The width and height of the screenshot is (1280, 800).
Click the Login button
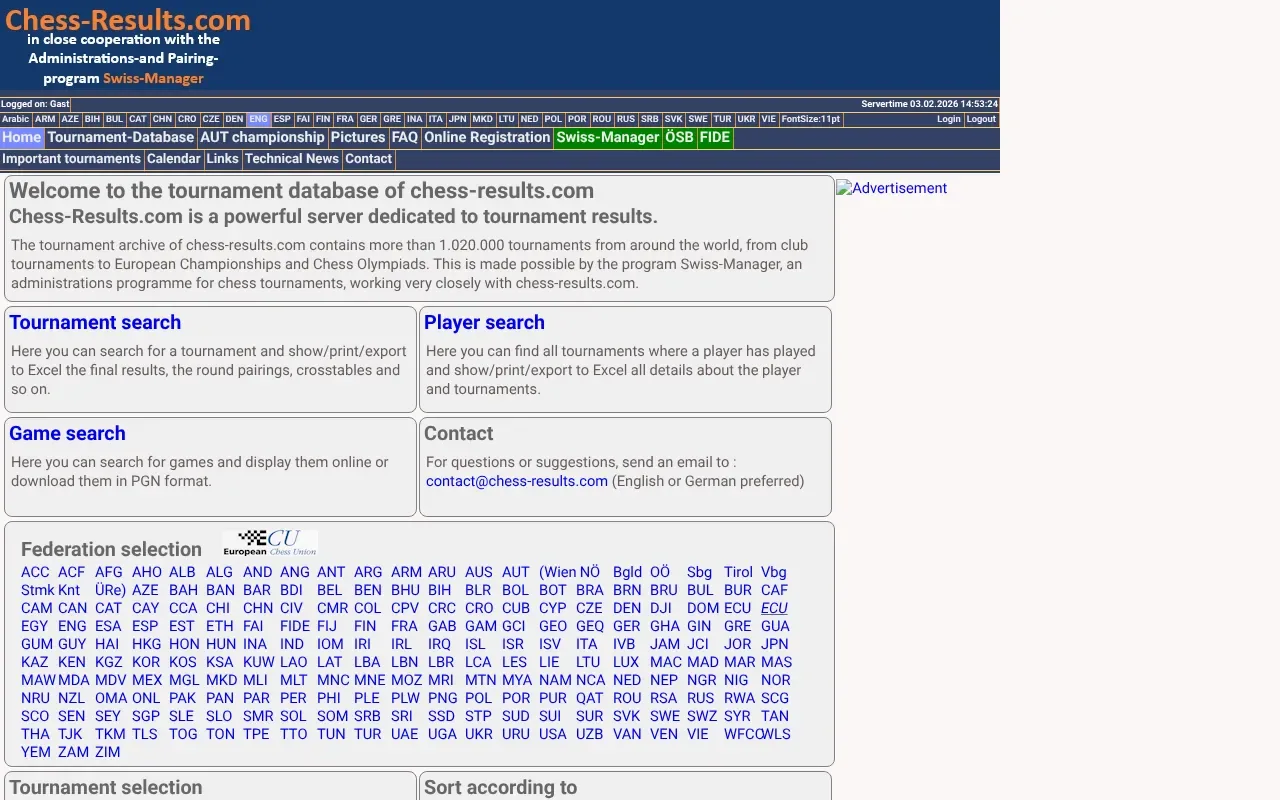(948, 119)
